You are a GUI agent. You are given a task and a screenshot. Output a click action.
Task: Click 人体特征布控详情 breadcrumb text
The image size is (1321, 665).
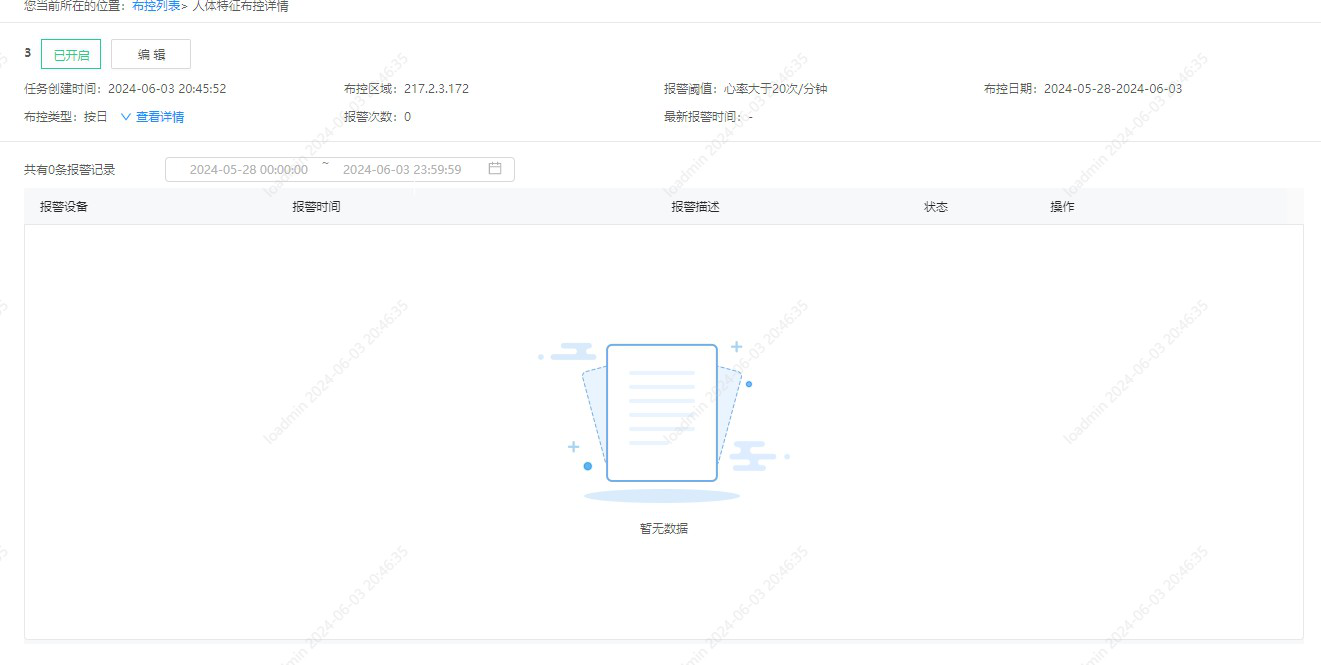(x=240, y=6)
